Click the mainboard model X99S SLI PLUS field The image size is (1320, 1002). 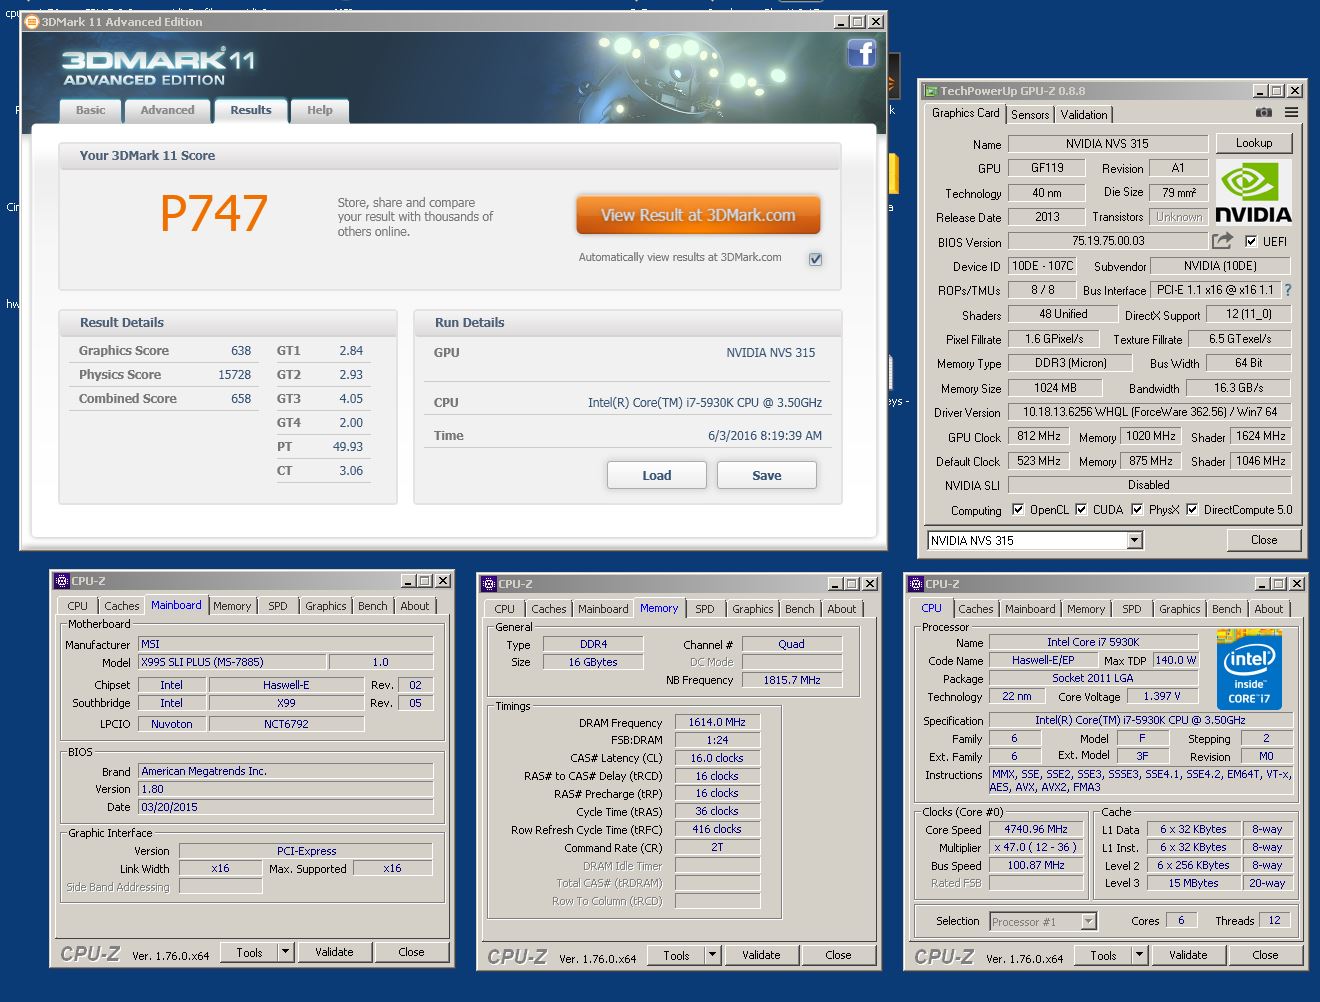pyautogui.click(x=232, y=662)
